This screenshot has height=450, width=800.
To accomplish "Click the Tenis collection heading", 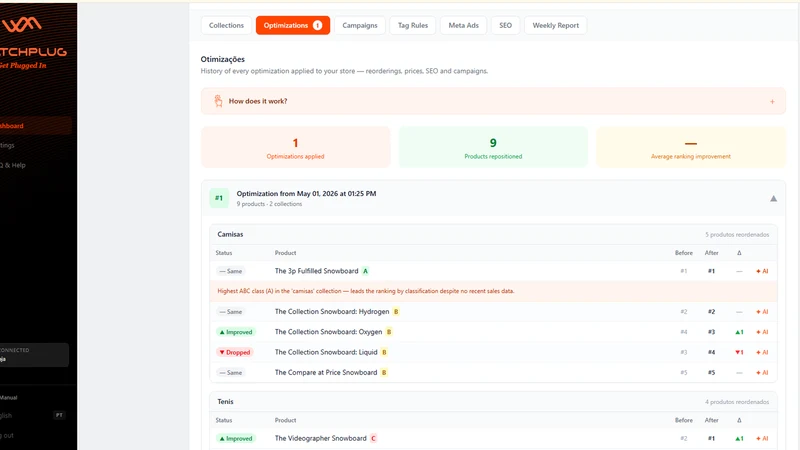I will point(225,402).
